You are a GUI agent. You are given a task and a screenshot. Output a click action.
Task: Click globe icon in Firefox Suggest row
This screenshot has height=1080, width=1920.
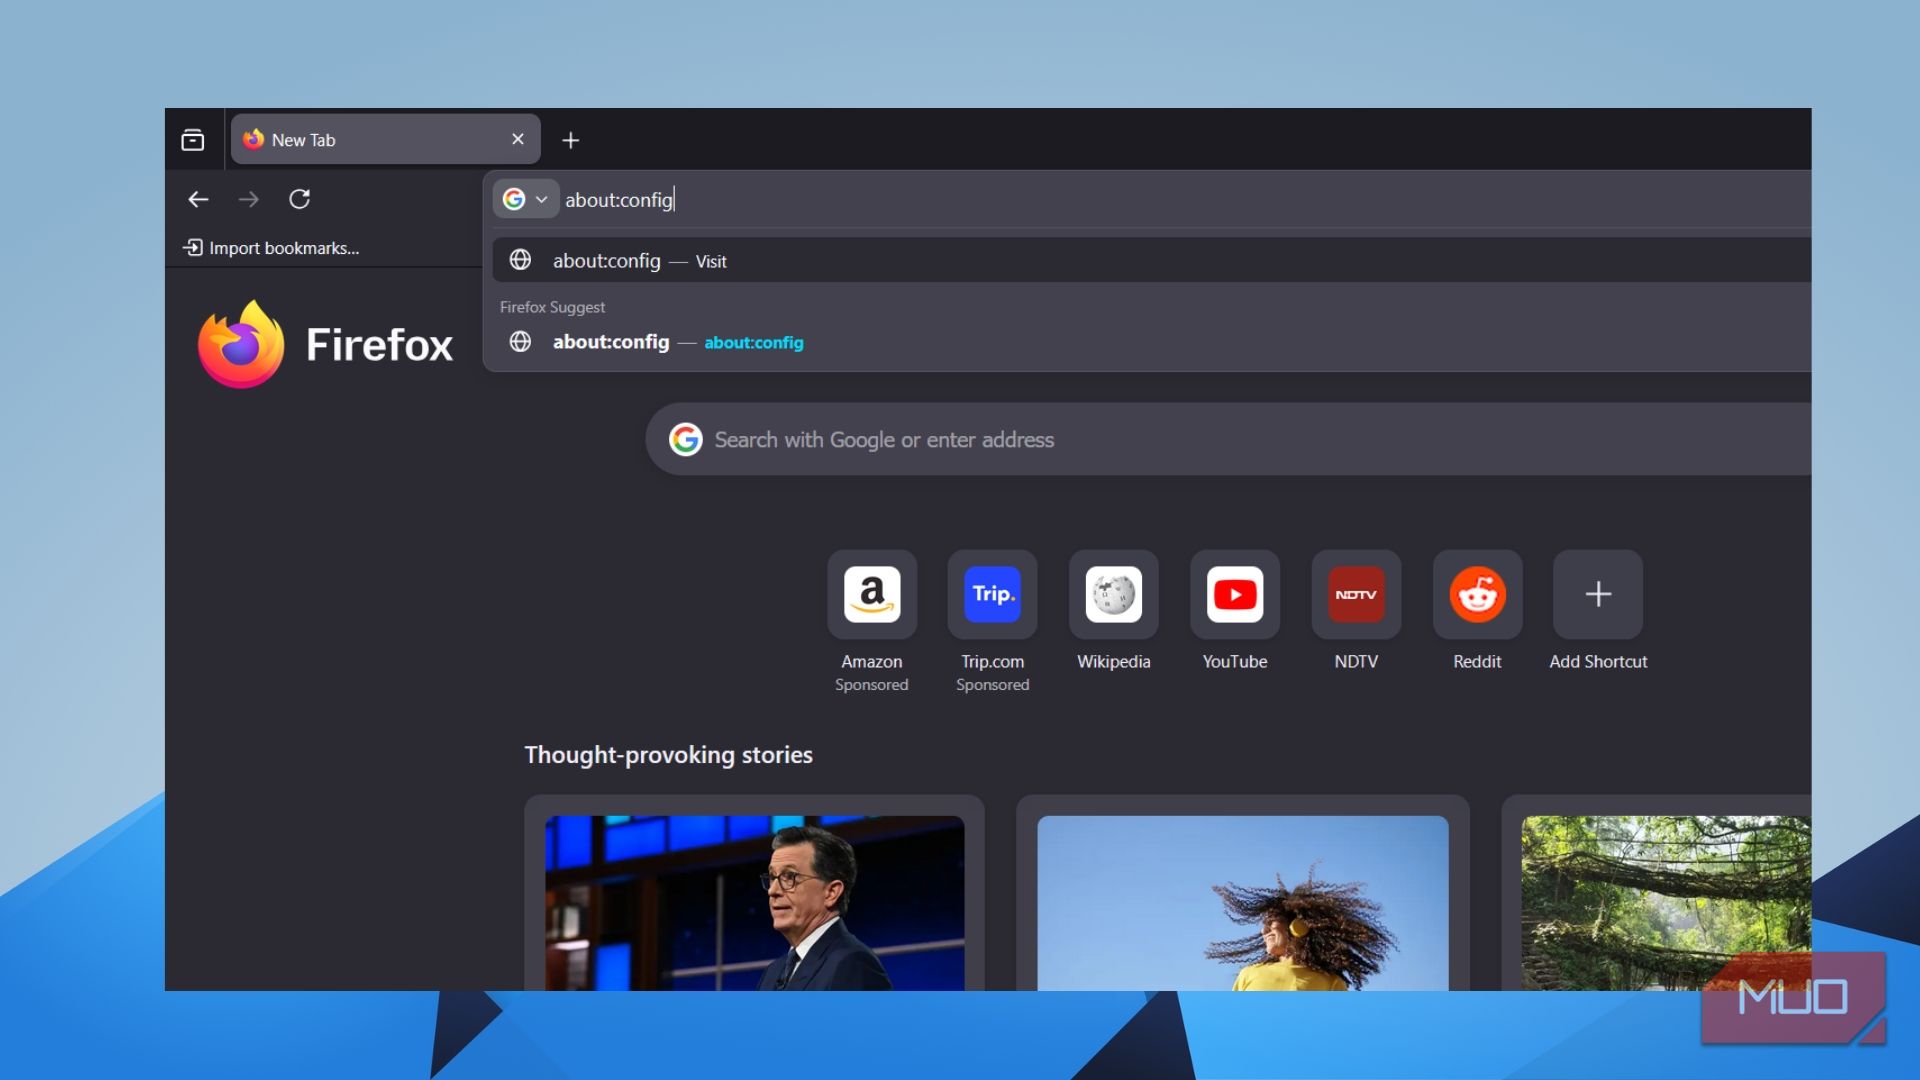point(520,342)
